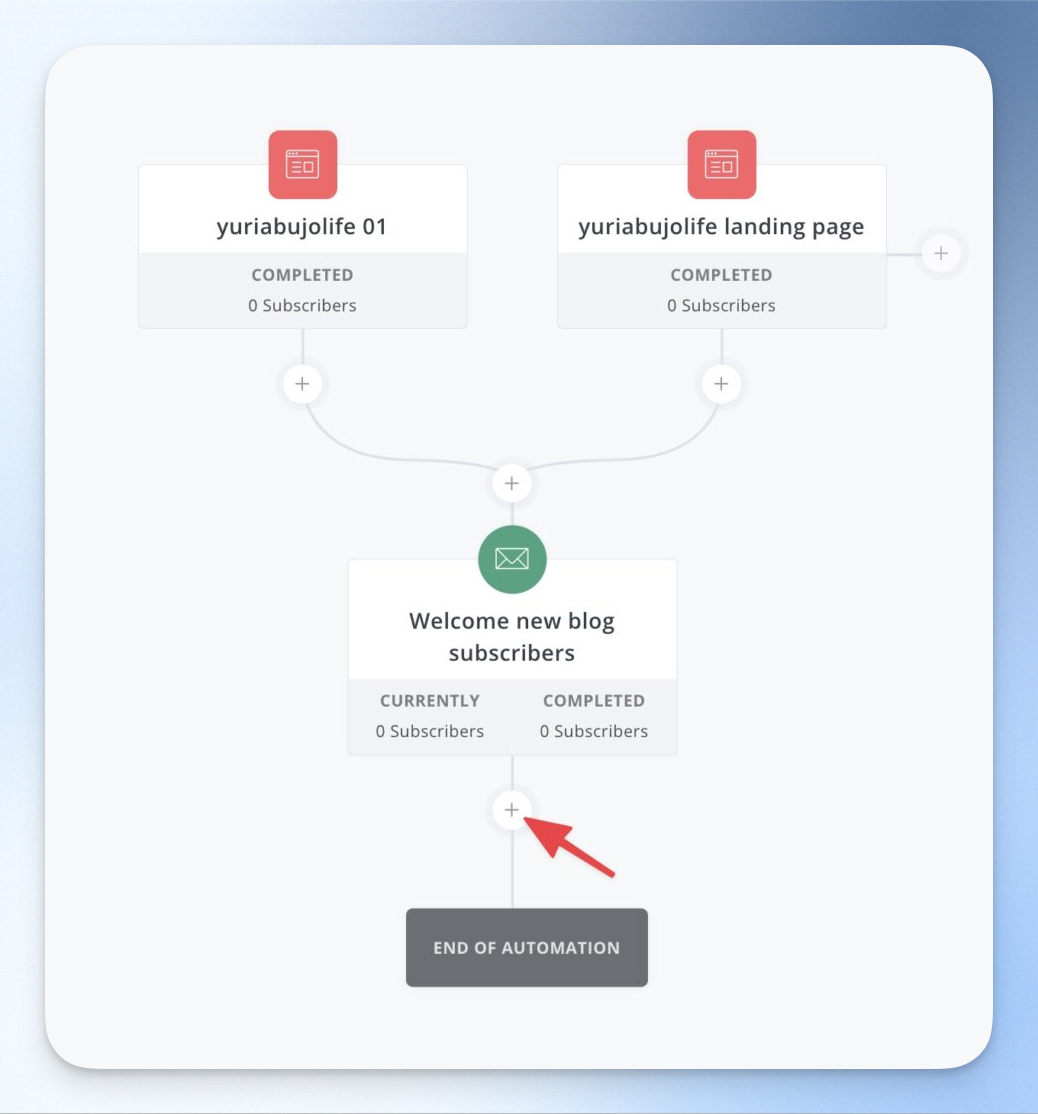
Task: Click the COMPLETED label under landing page
Action: 722,275
